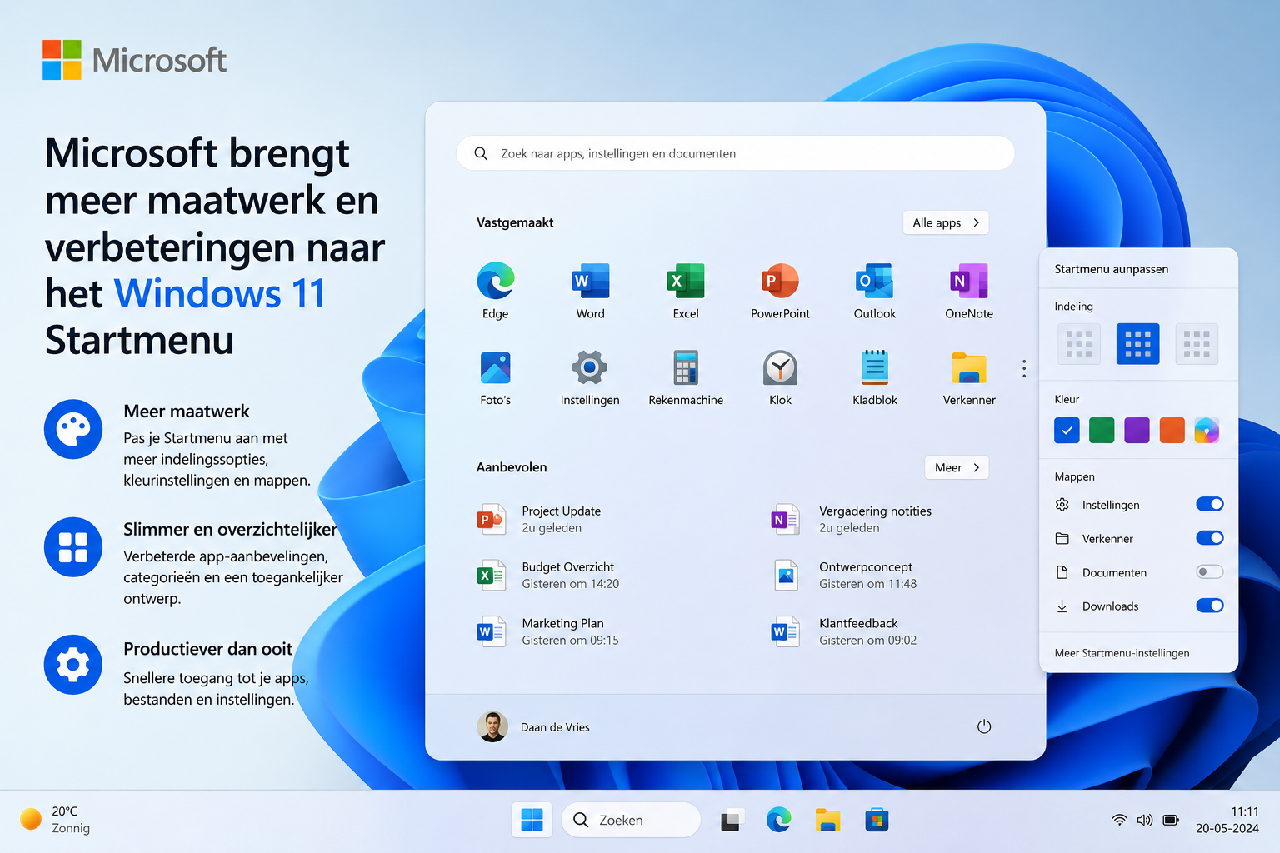
Task: Click the volume speaker tray icon
Action: (x=1145, y=820)
